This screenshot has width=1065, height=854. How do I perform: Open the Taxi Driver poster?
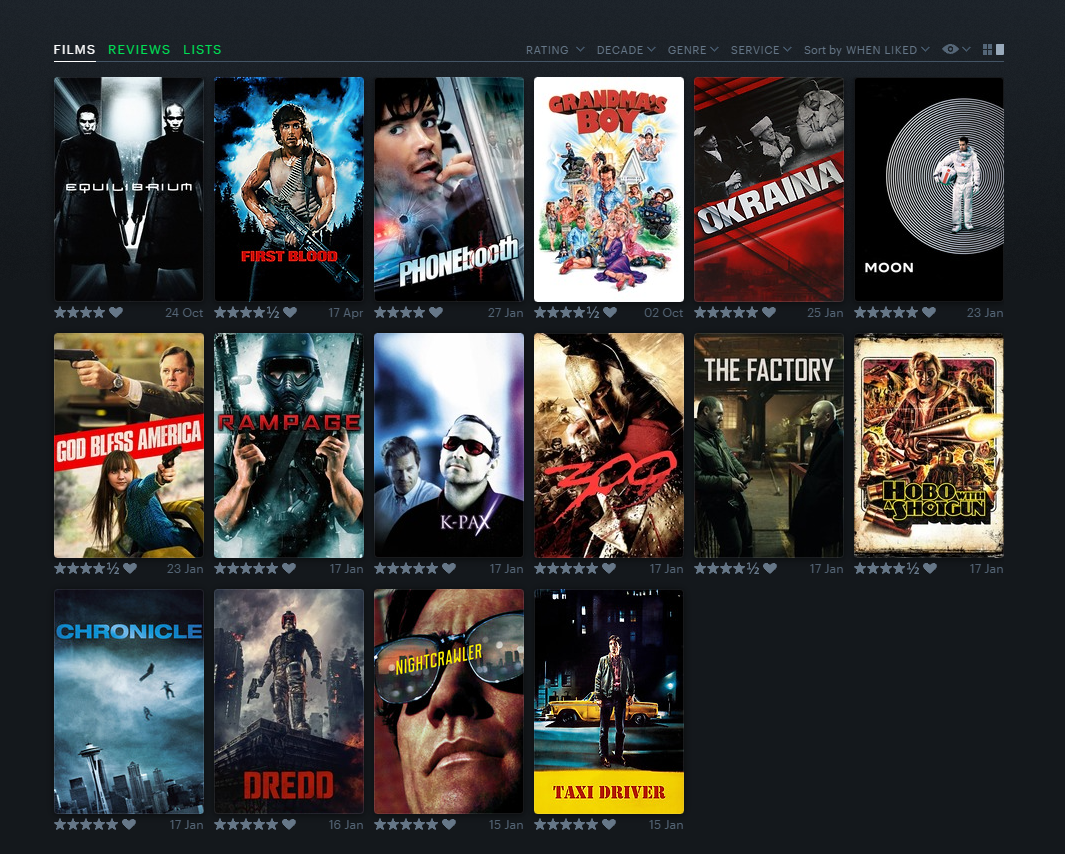coord(609,701)
